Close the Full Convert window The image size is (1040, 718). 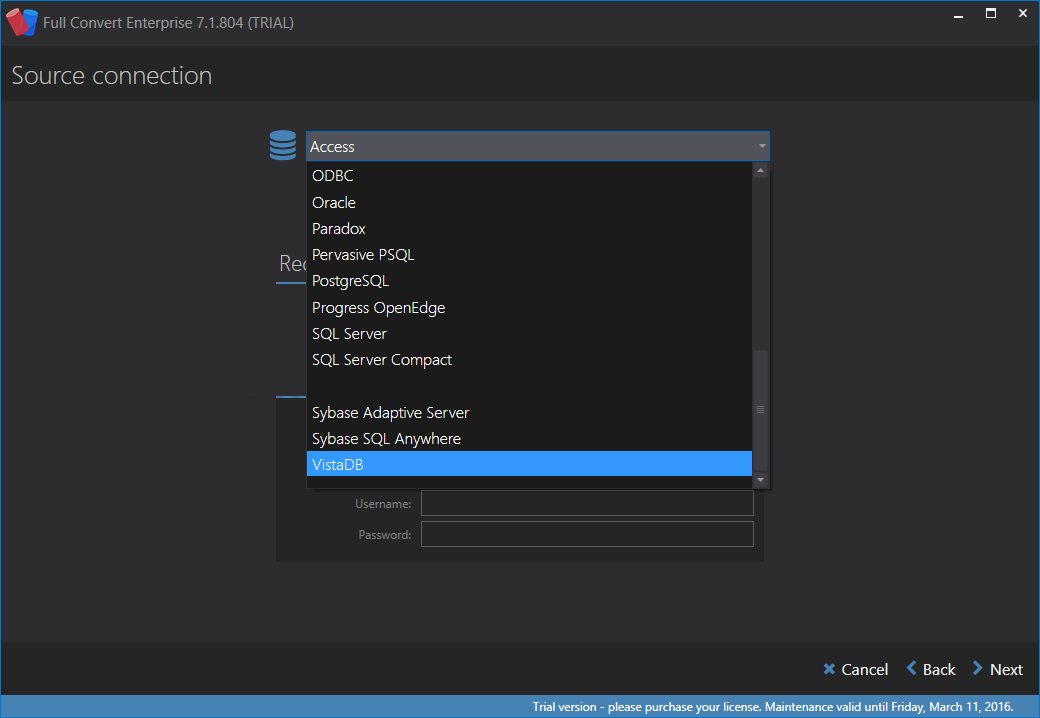tap(1023, 13)
